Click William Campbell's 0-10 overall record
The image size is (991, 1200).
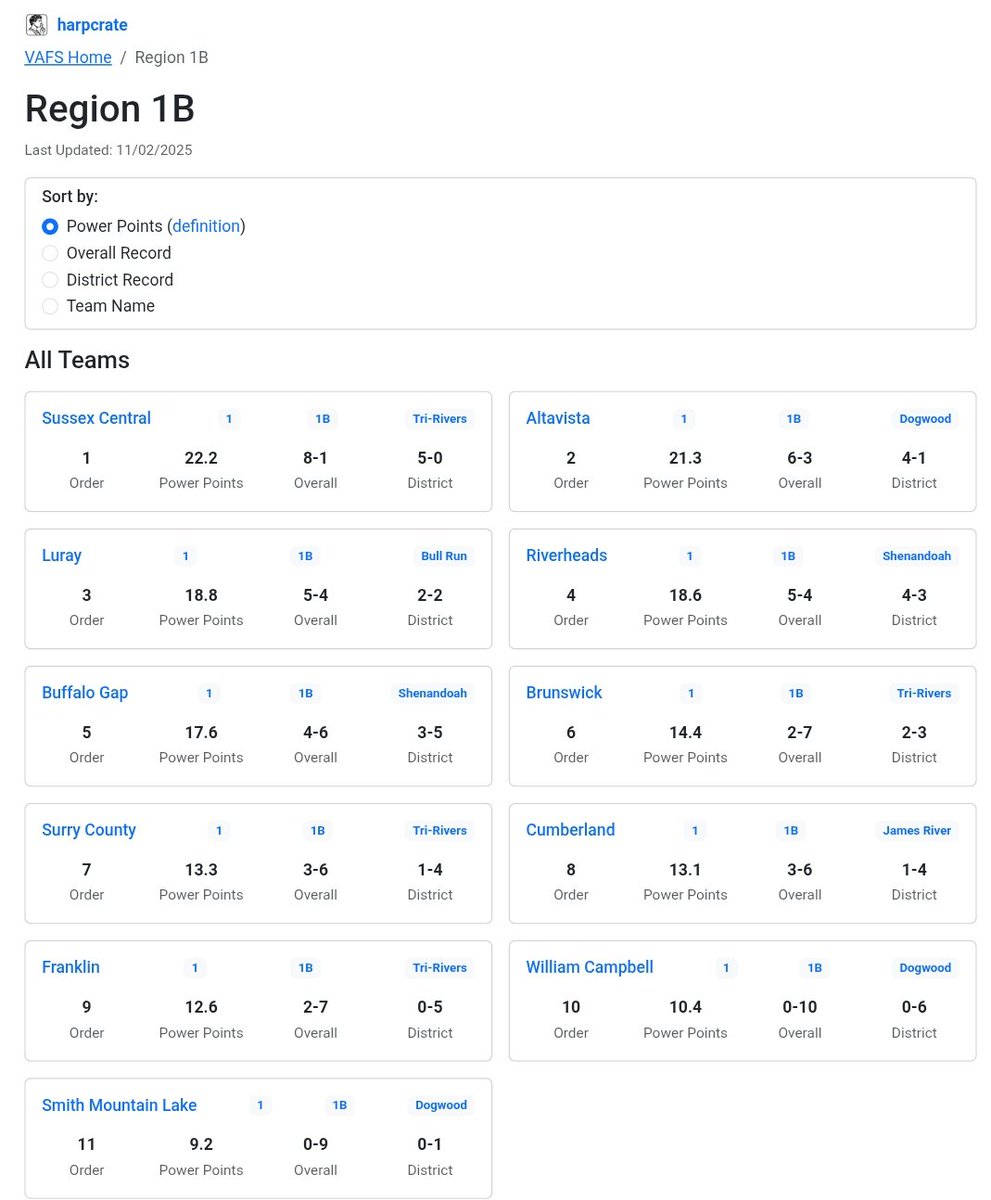(x=800, y=1007)
